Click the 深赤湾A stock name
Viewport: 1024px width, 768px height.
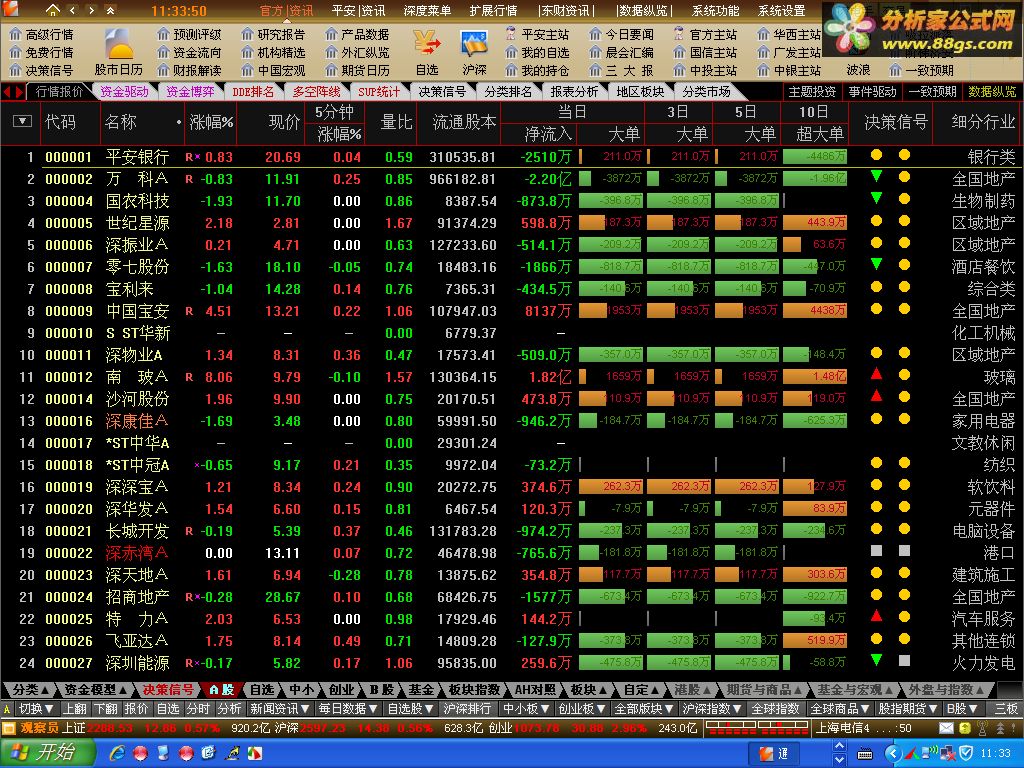pyautogui.click(x=137, y=553)
